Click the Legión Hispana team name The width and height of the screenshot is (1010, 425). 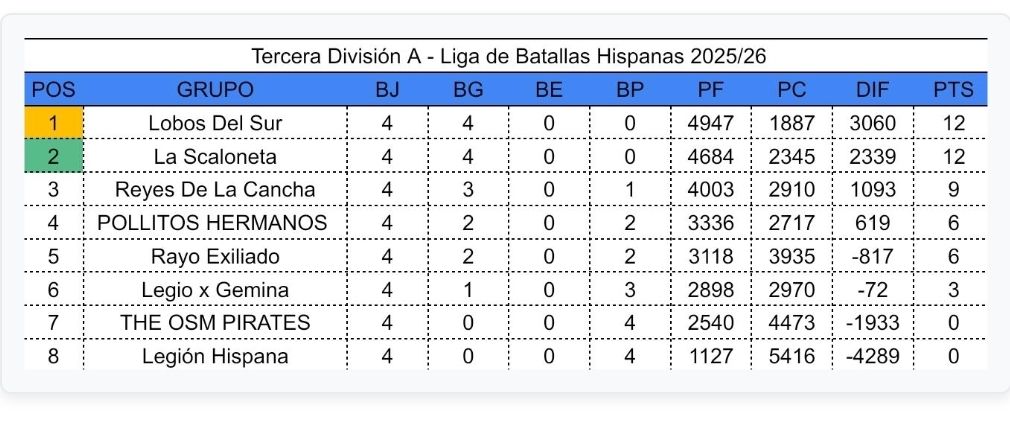(x=215, y=356)
